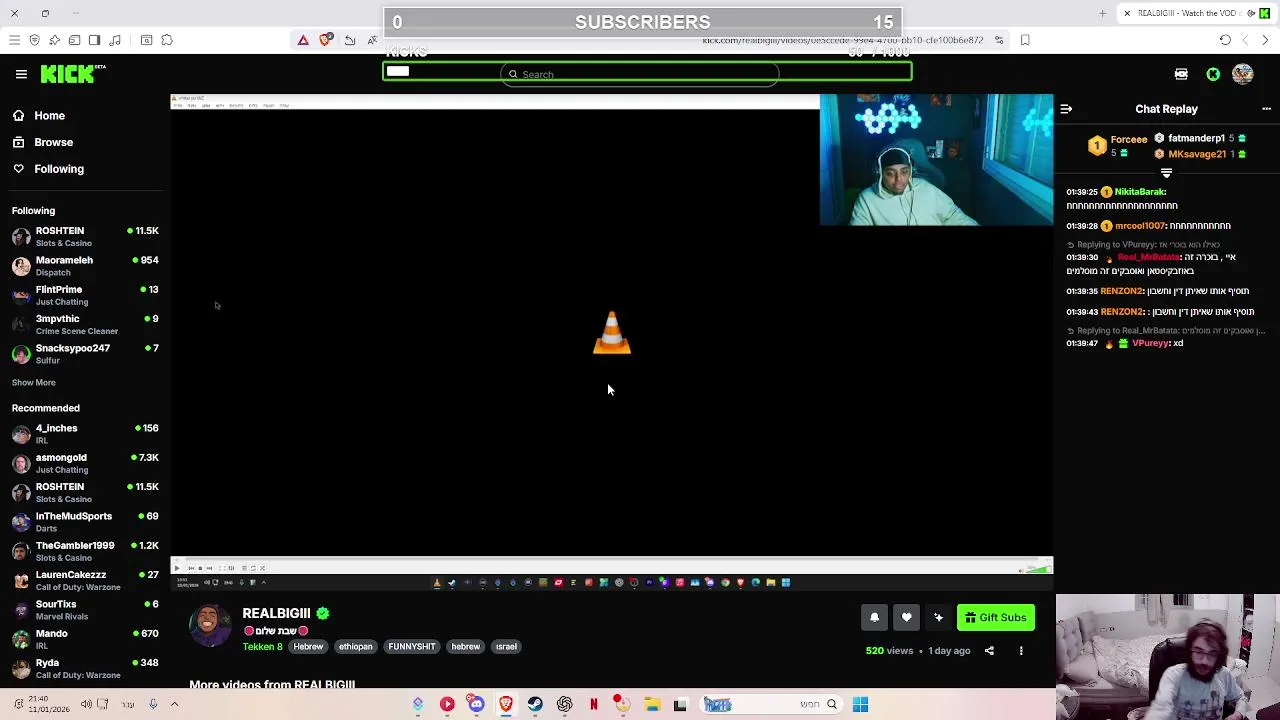Open Following in the sidebar
1280x720 pixels.
coord(59,169)
